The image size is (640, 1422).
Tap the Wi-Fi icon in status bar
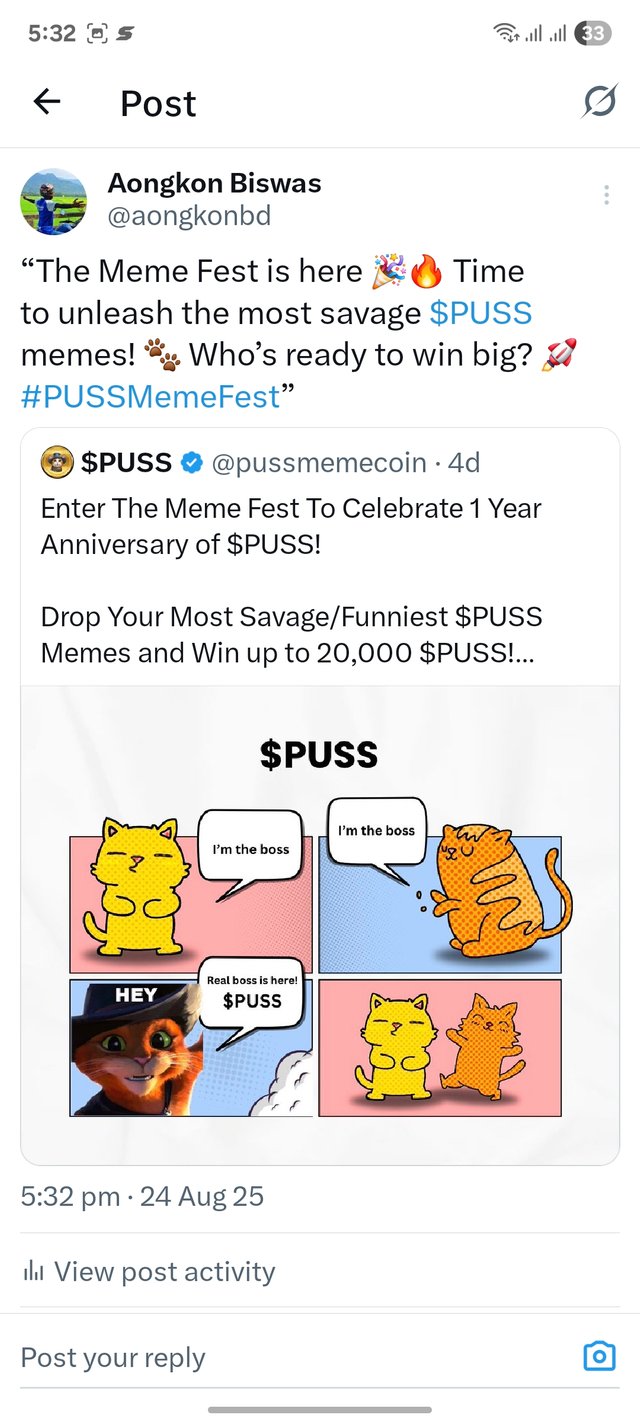point(505,34)
